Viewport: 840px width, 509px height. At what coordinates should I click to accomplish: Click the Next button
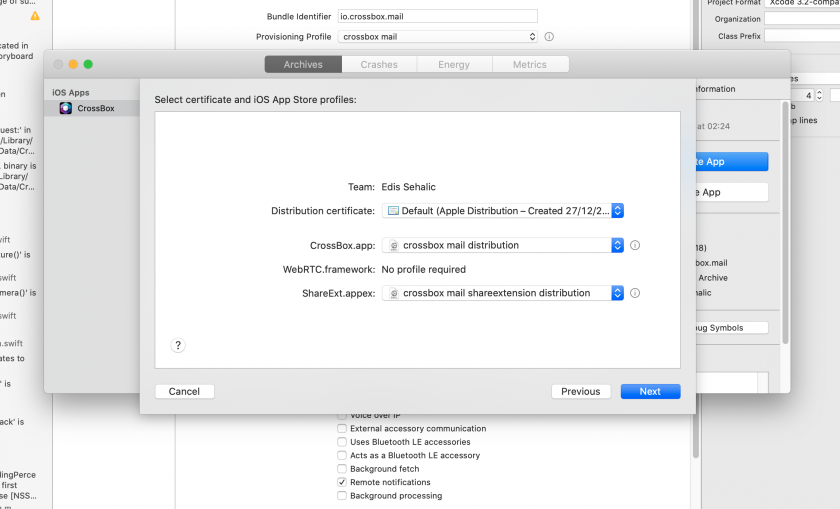pos(650,392)
